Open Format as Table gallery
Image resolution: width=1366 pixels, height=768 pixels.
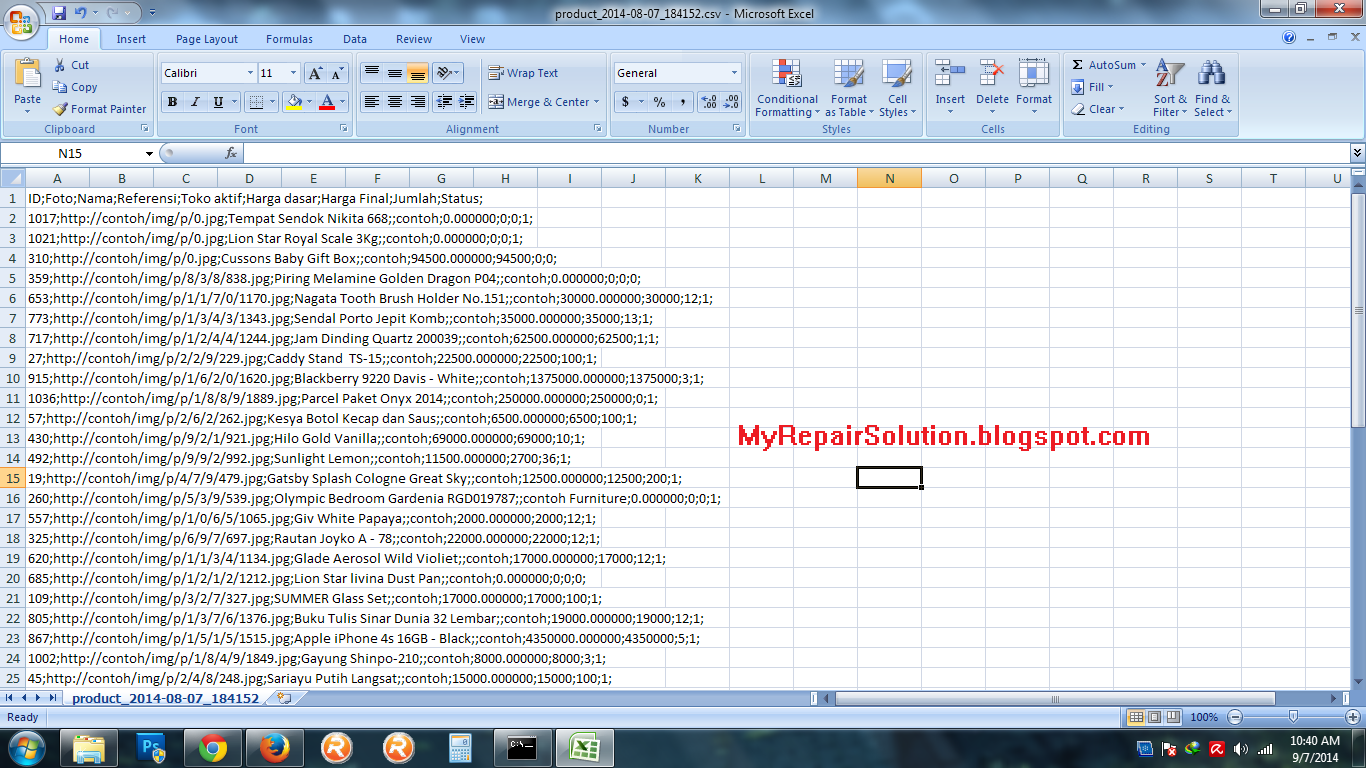[x=848, y=88]
